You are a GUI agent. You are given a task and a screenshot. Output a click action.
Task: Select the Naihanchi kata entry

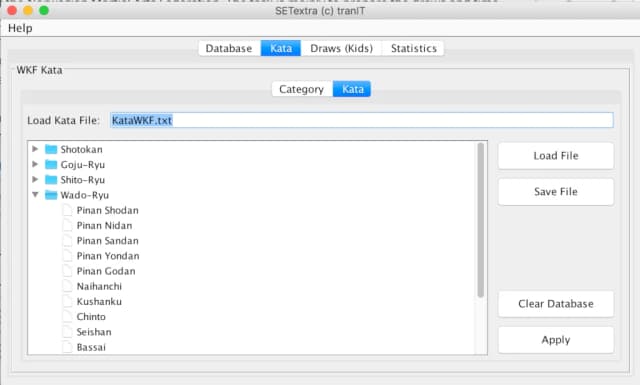click(x=99, y=286)
